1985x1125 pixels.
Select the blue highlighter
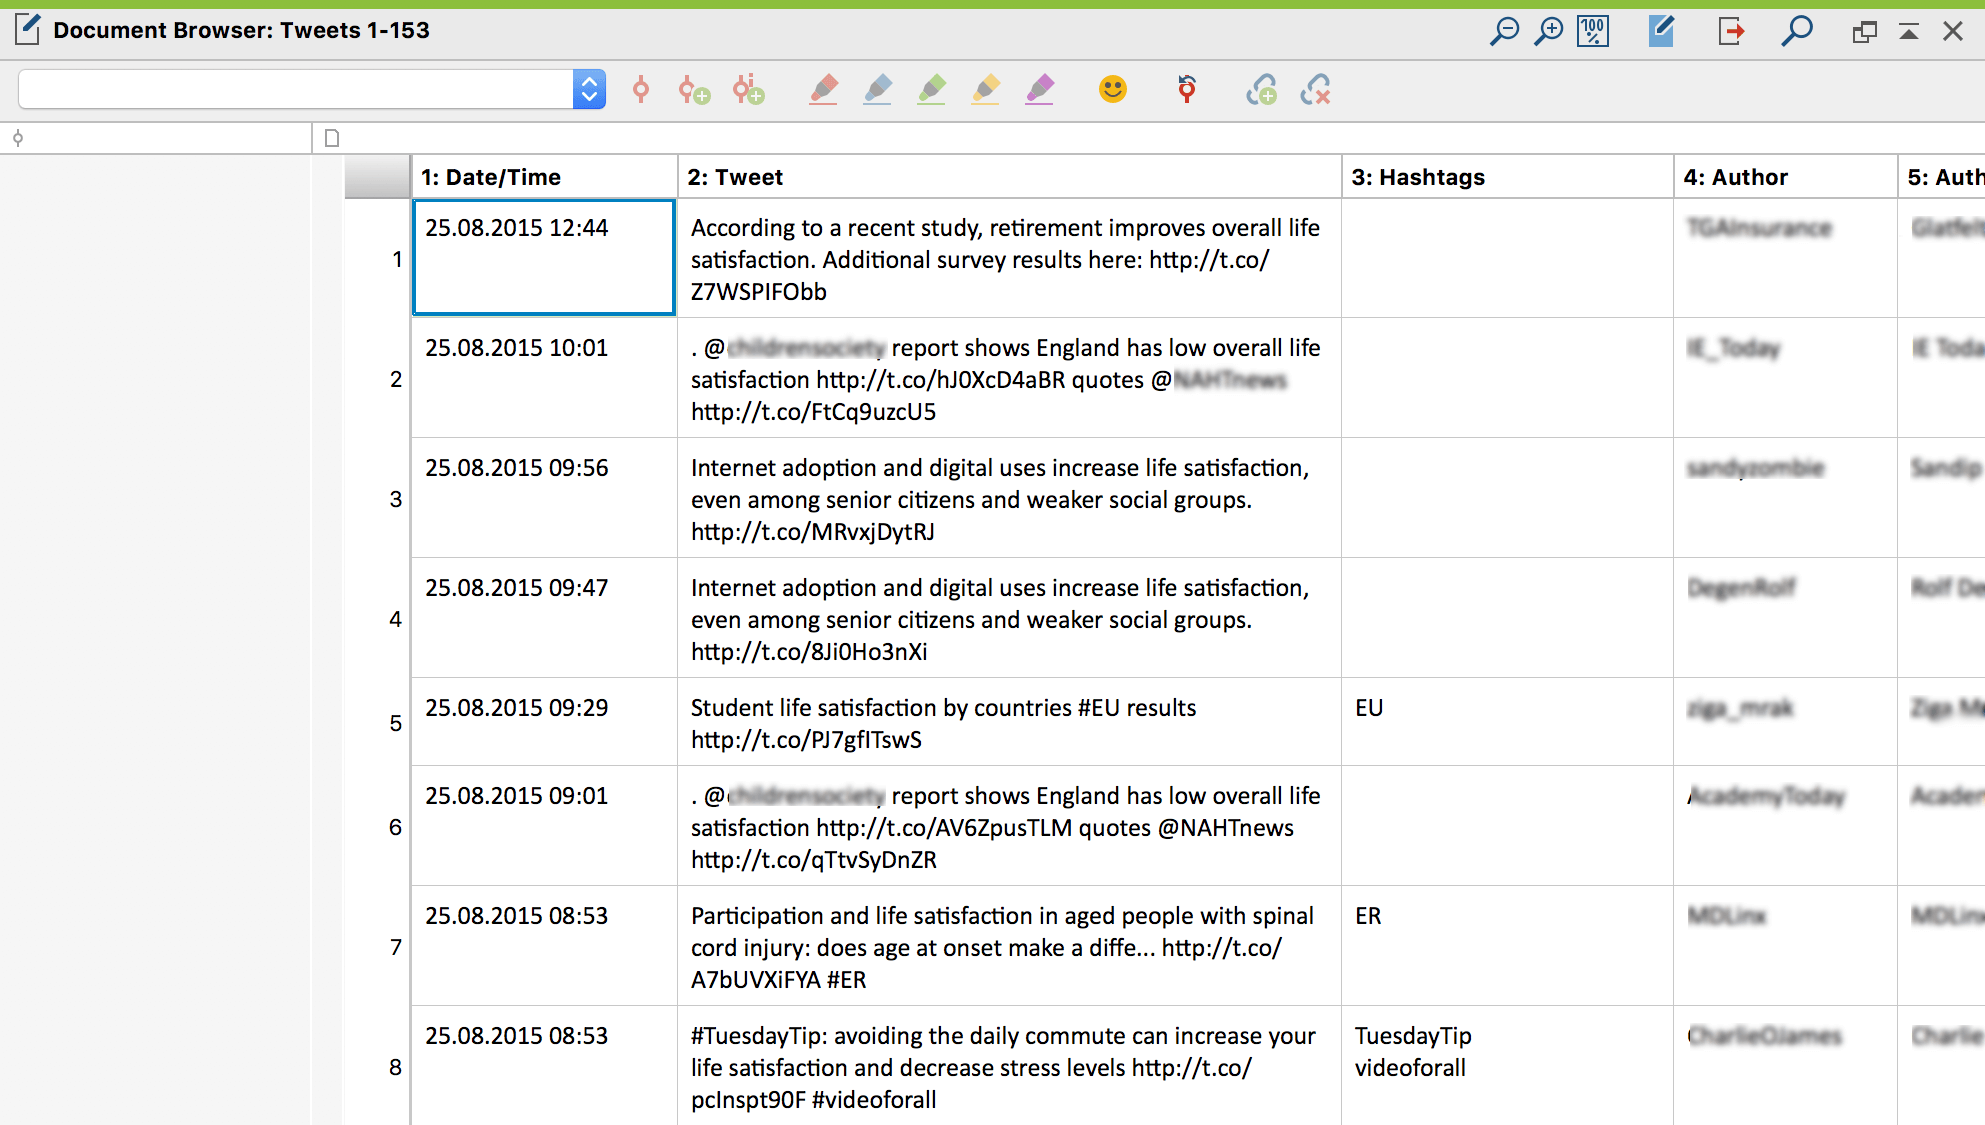877,90
